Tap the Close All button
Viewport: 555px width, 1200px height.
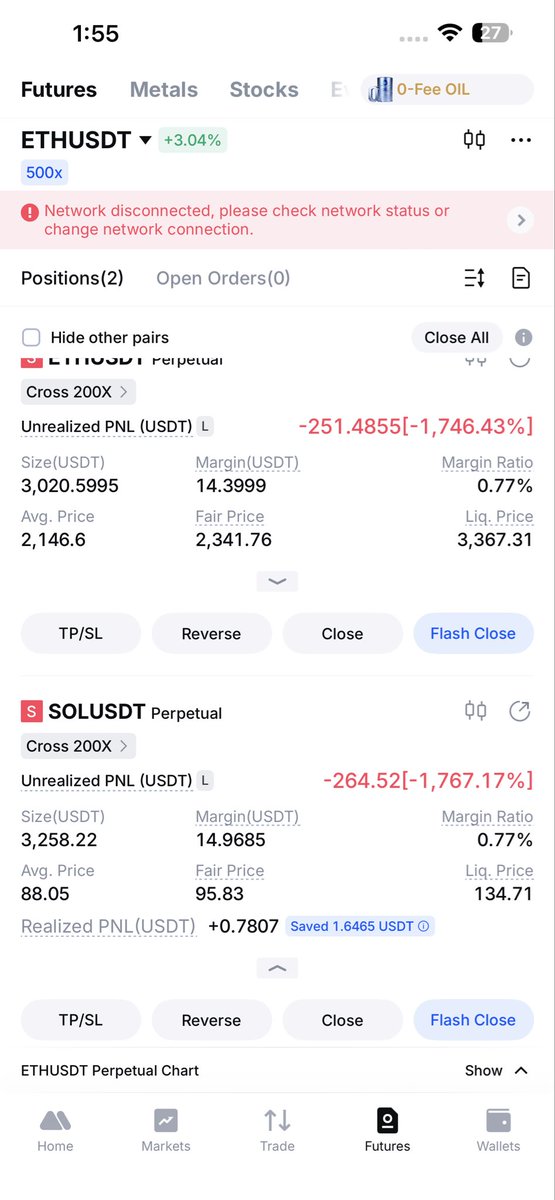457,338
